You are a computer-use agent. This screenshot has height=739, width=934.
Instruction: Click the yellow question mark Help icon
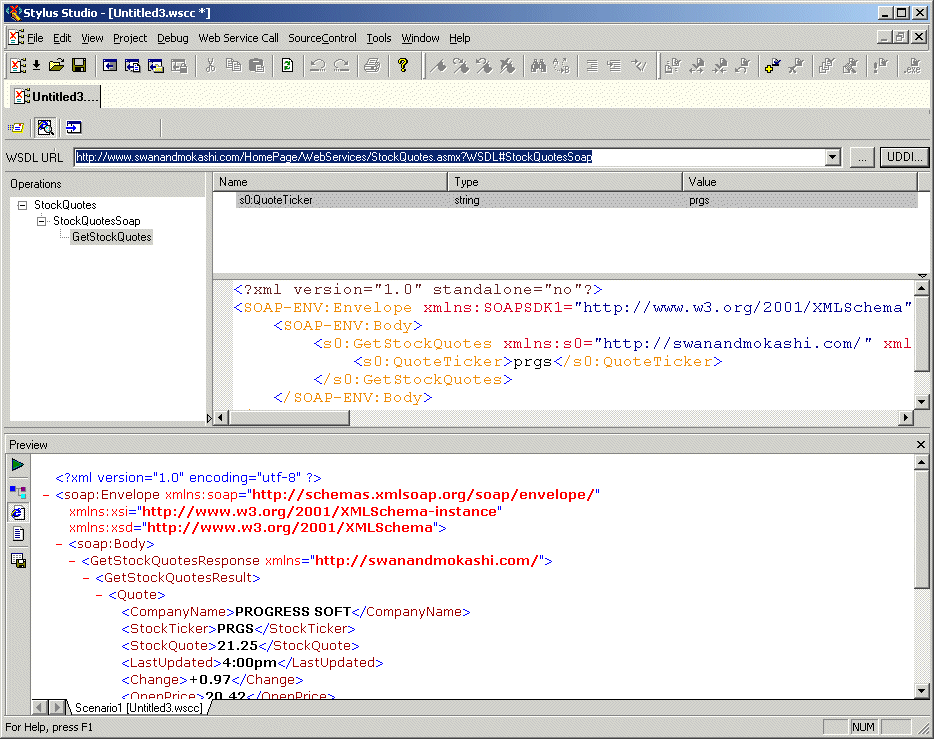[403, 66]
